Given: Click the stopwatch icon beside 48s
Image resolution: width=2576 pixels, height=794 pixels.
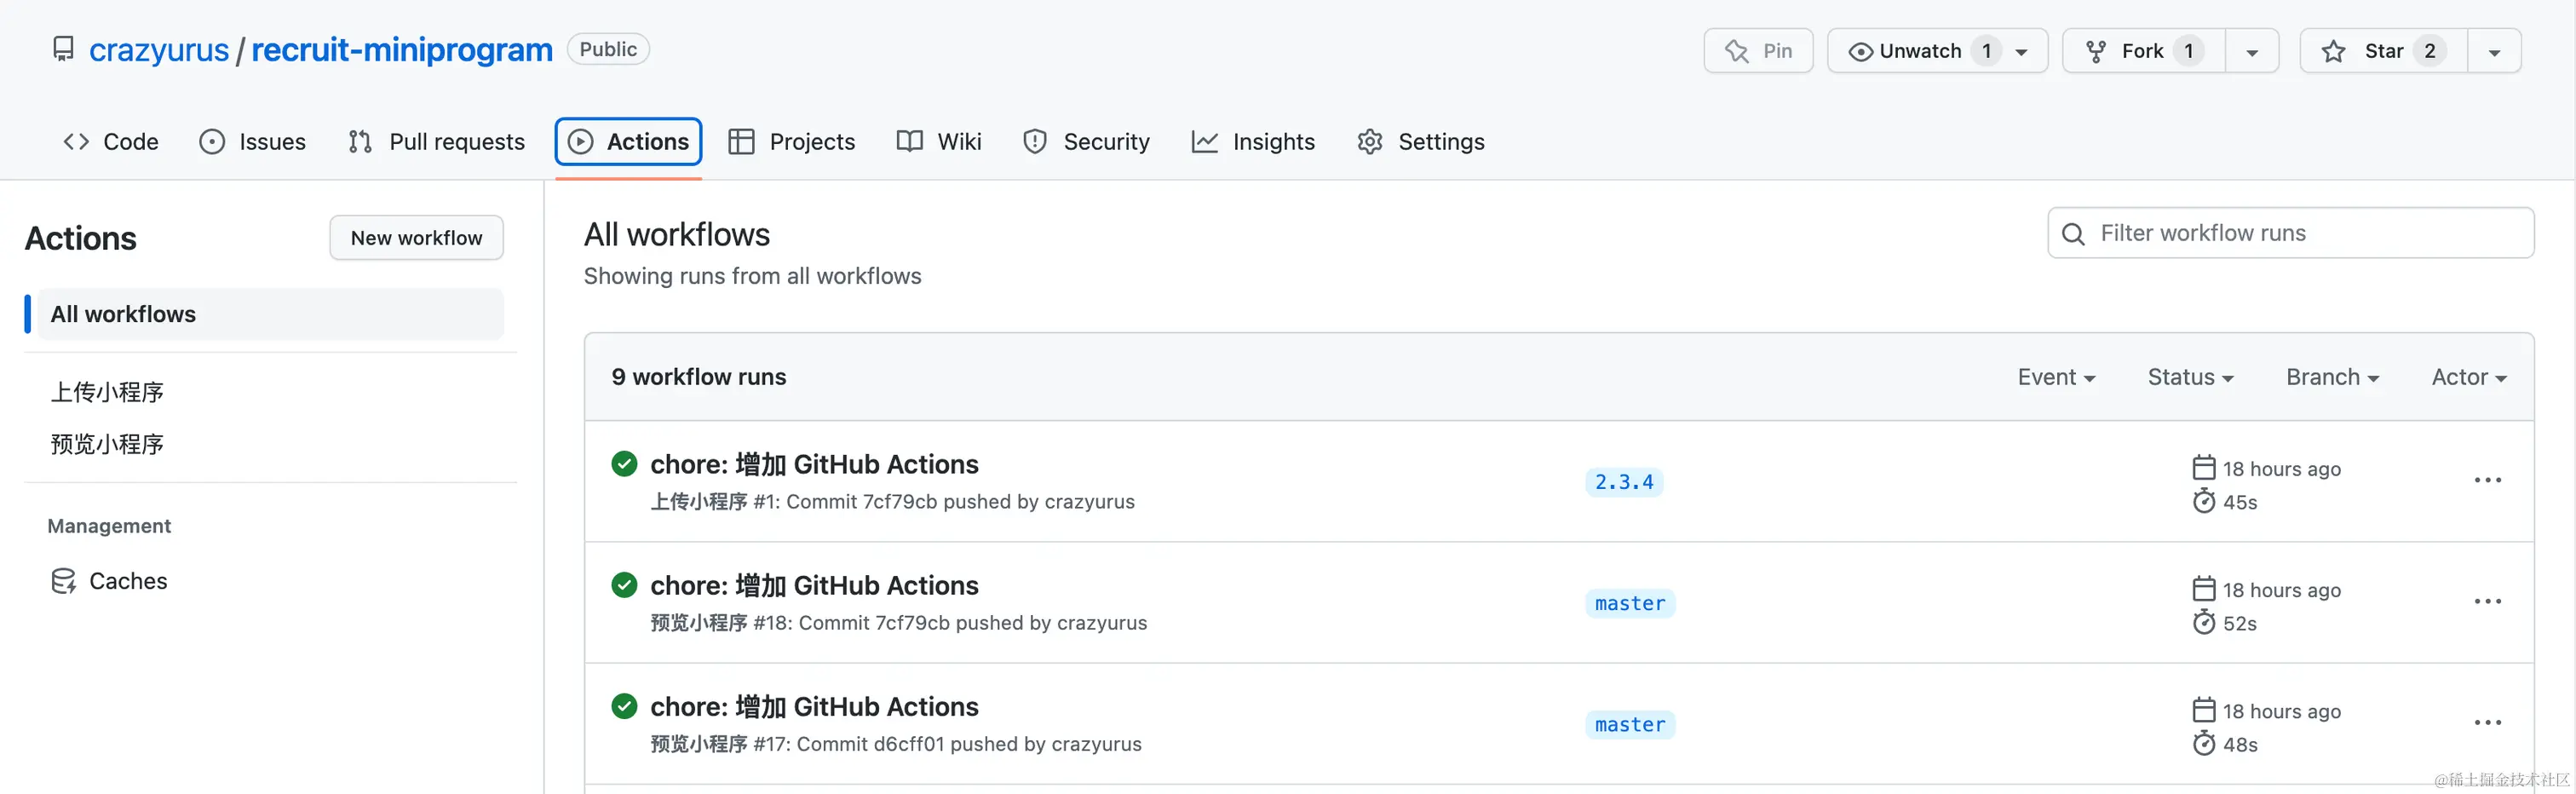Looking at the screenshot, I should pos(2203,743).
